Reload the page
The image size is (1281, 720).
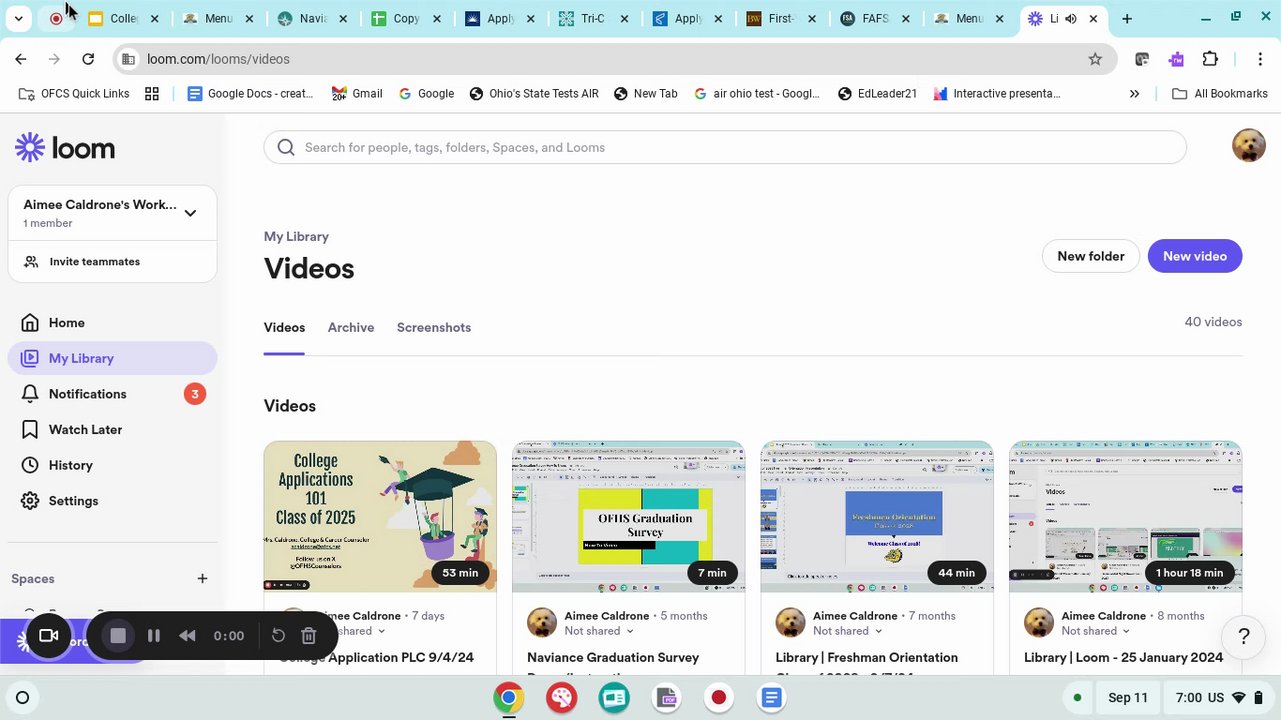[88, 59]
